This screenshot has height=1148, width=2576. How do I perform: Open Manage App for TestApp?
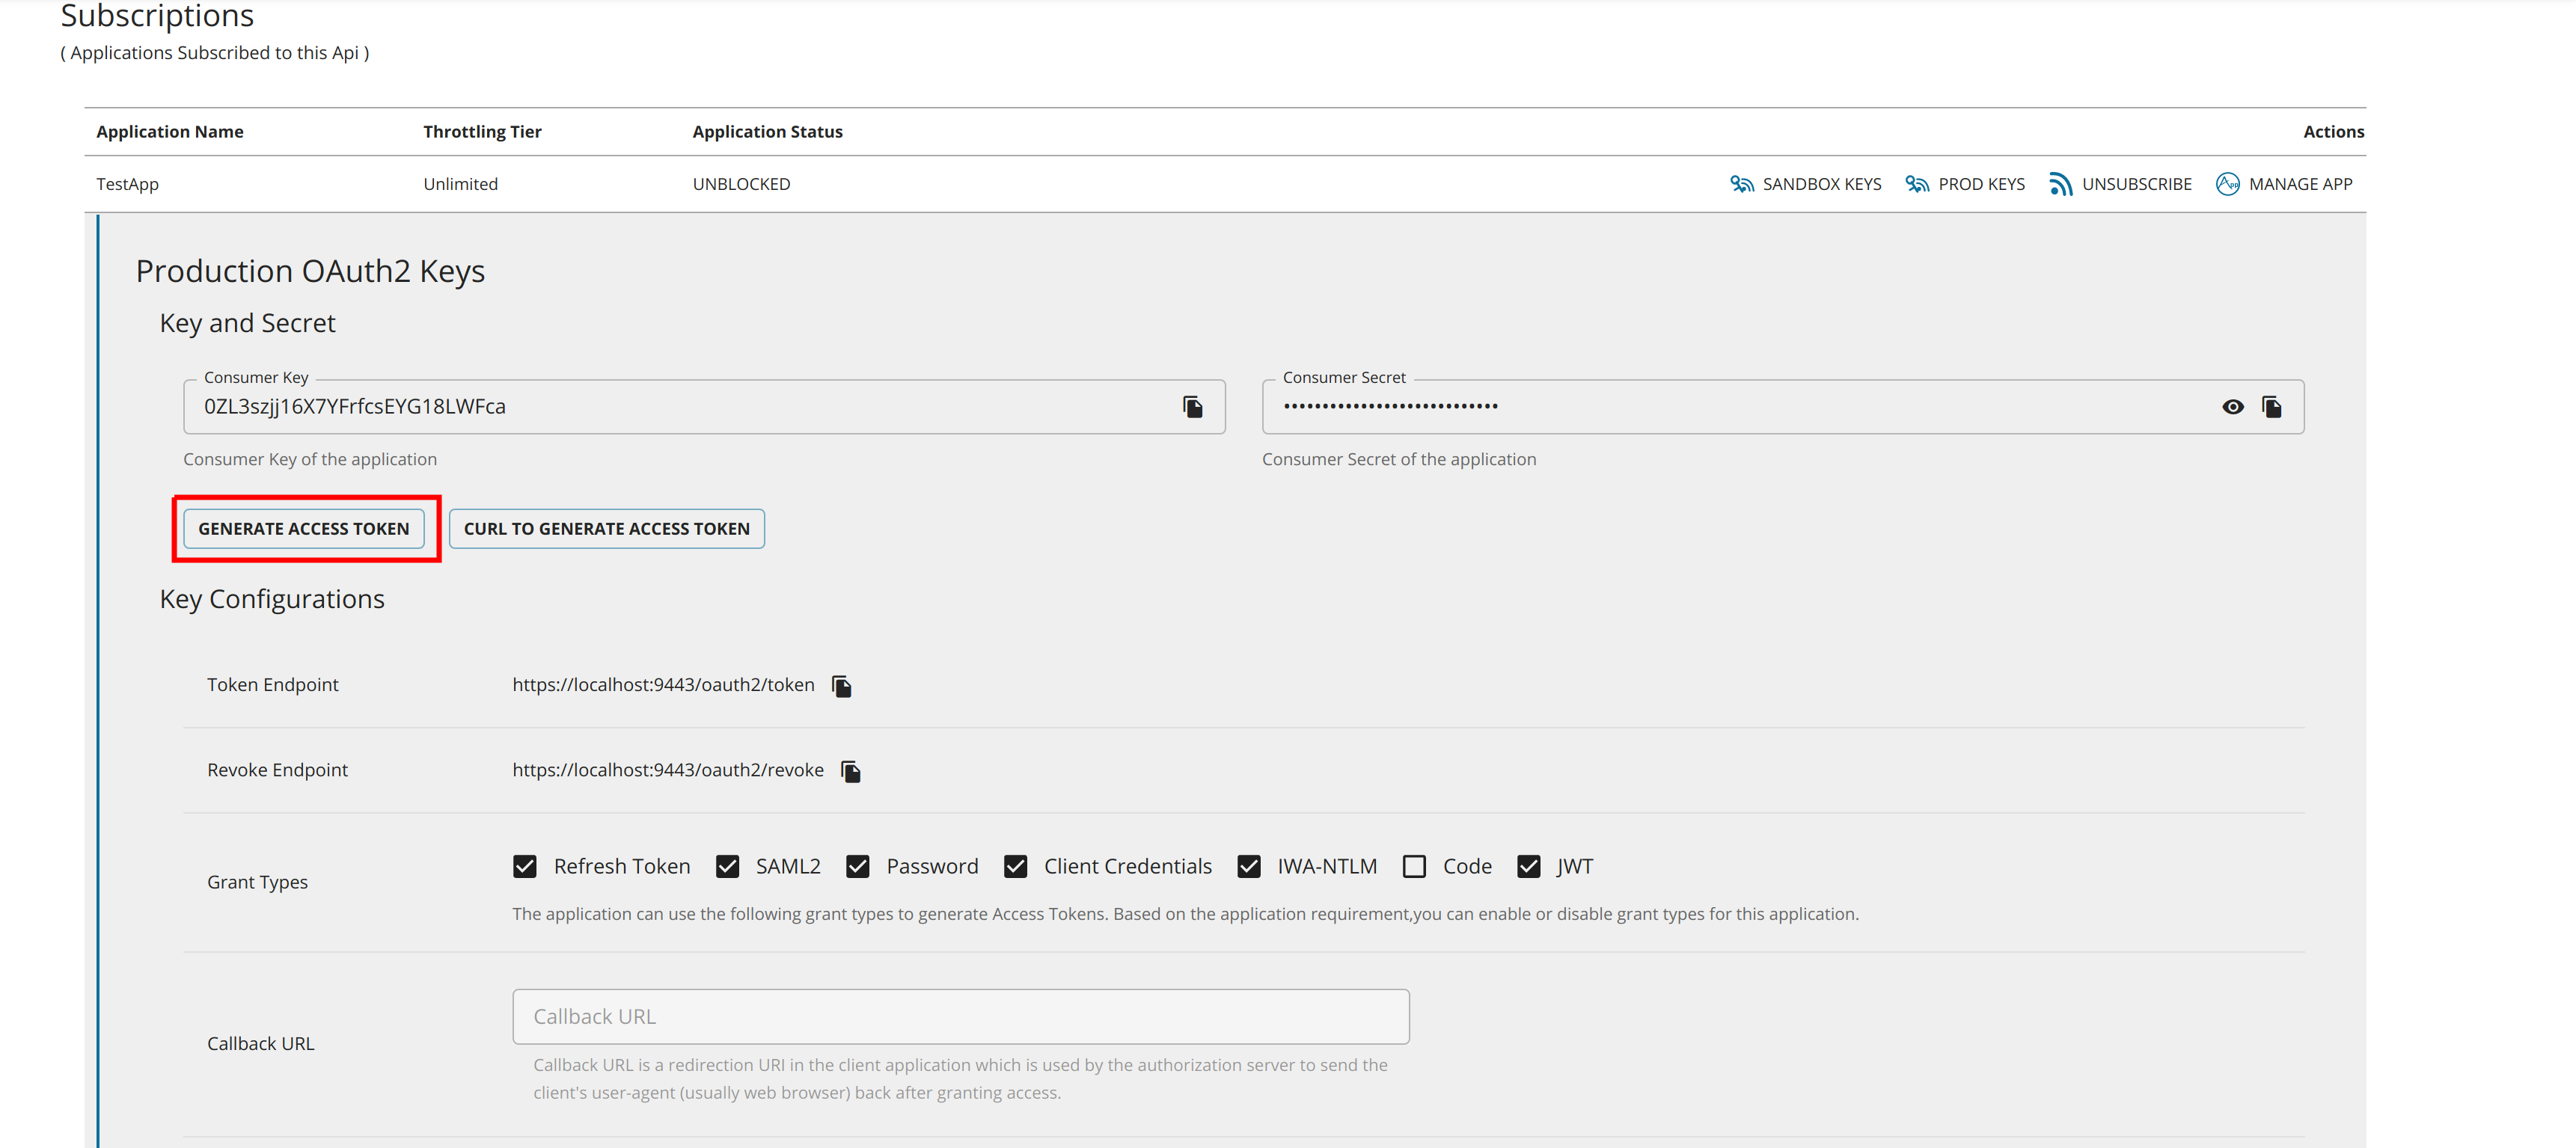click(2284, 184)
